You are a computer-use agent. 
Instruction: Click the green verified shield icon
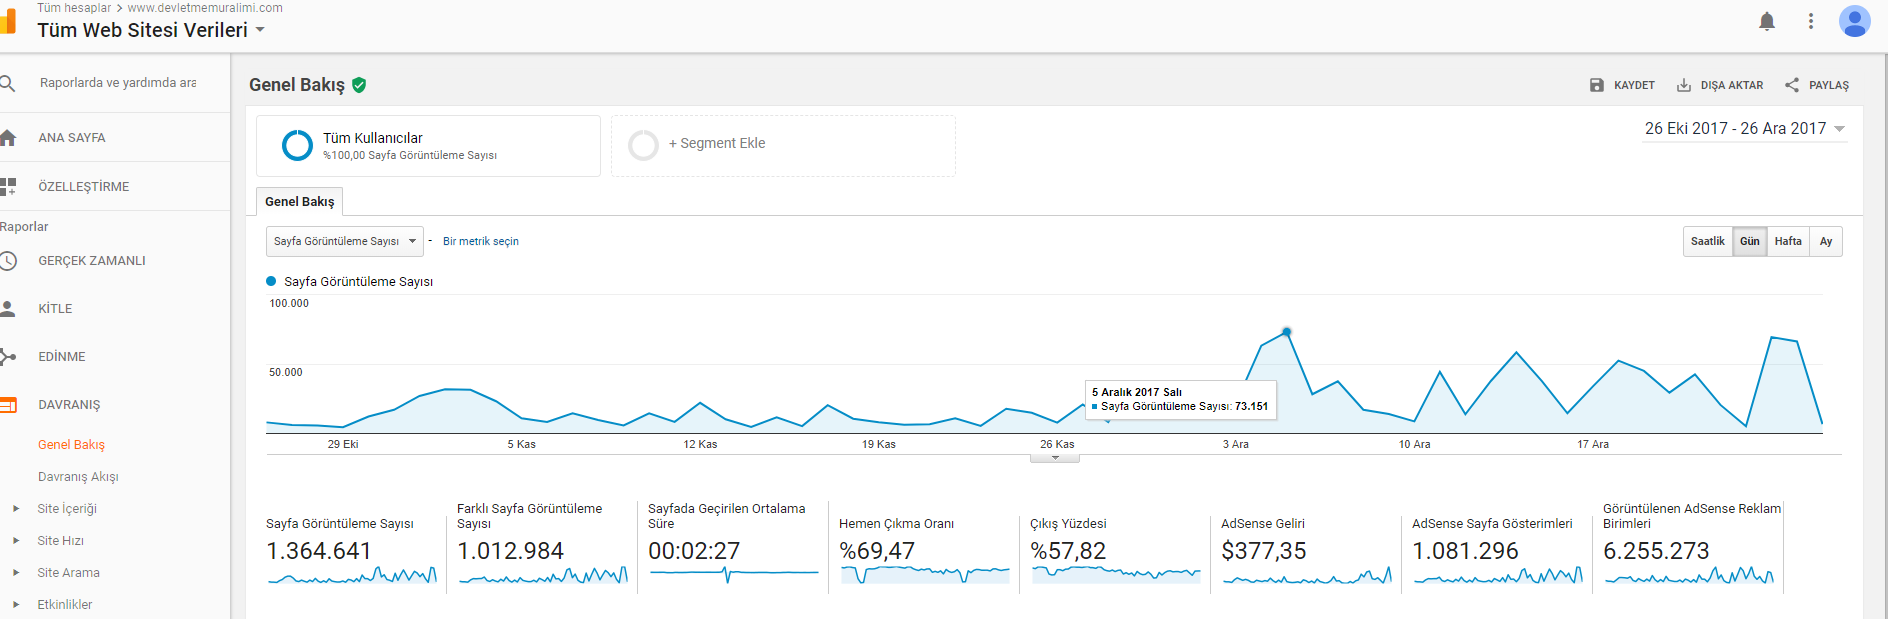coord(359,85)
